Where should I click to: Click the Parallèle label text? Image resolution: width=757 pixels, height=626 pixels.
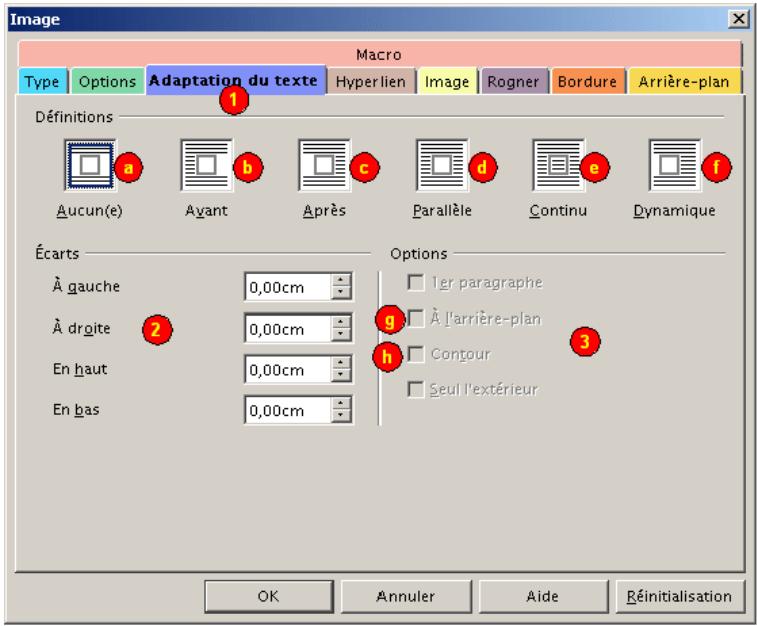tap(442, 210)
